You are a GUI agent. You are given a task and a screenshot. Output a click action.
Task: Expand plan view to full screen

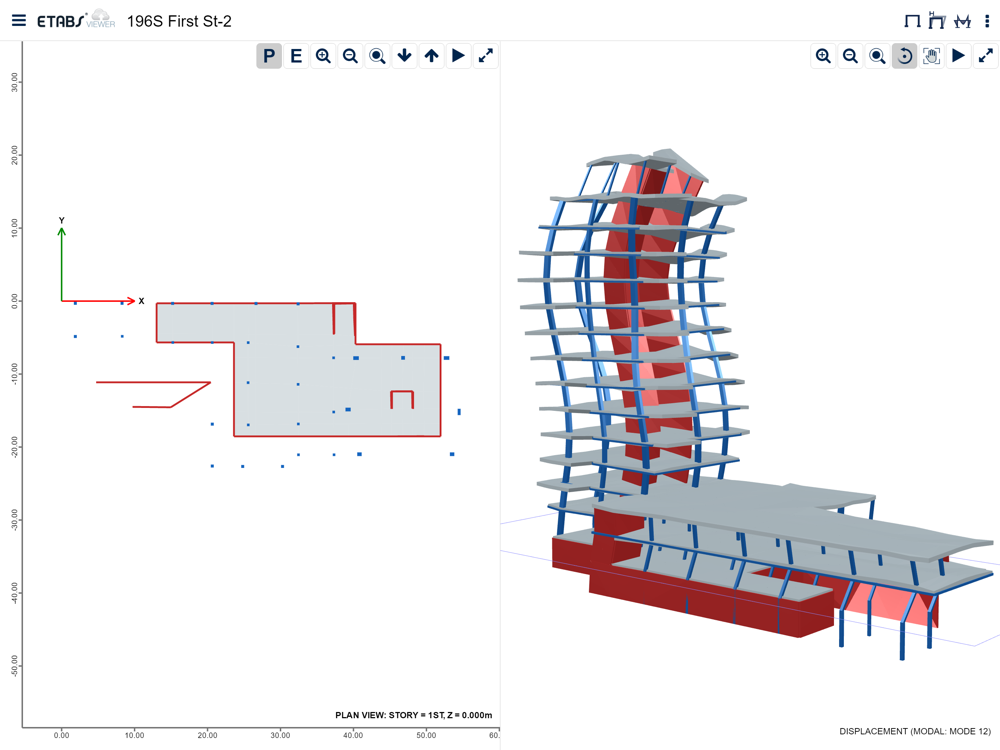click(x=486, y=56)
